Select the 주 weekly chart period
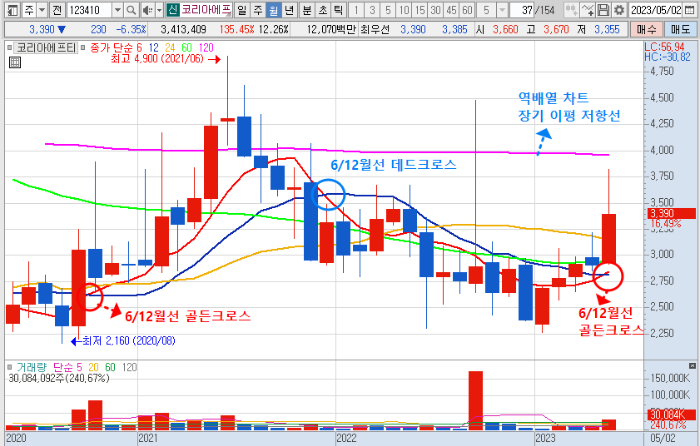The height and width of the screenshot is (446, 700). pyautogui.click(x=258, y=10)
